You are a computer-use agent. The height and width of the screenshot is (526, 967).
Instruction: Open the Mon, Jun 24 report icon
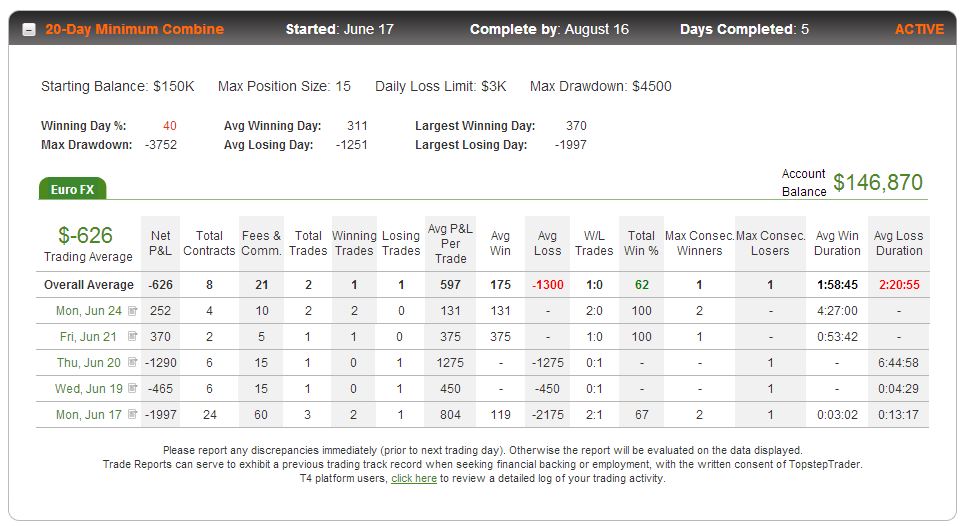tap(132, 311)
